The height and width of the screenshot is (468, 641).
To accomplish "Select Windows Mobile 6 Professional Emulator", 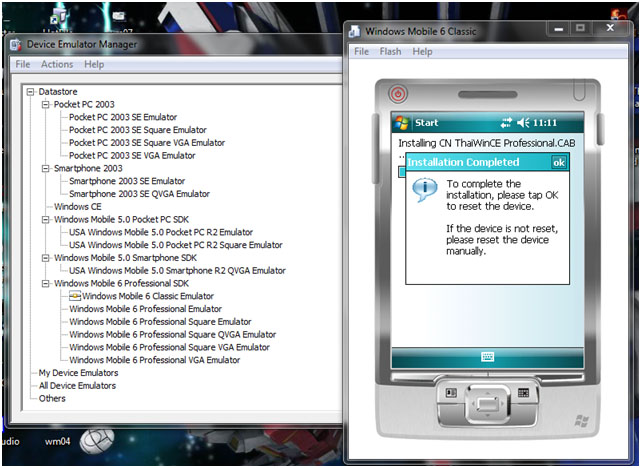I will pyautogui.click(x=146, y=309).
